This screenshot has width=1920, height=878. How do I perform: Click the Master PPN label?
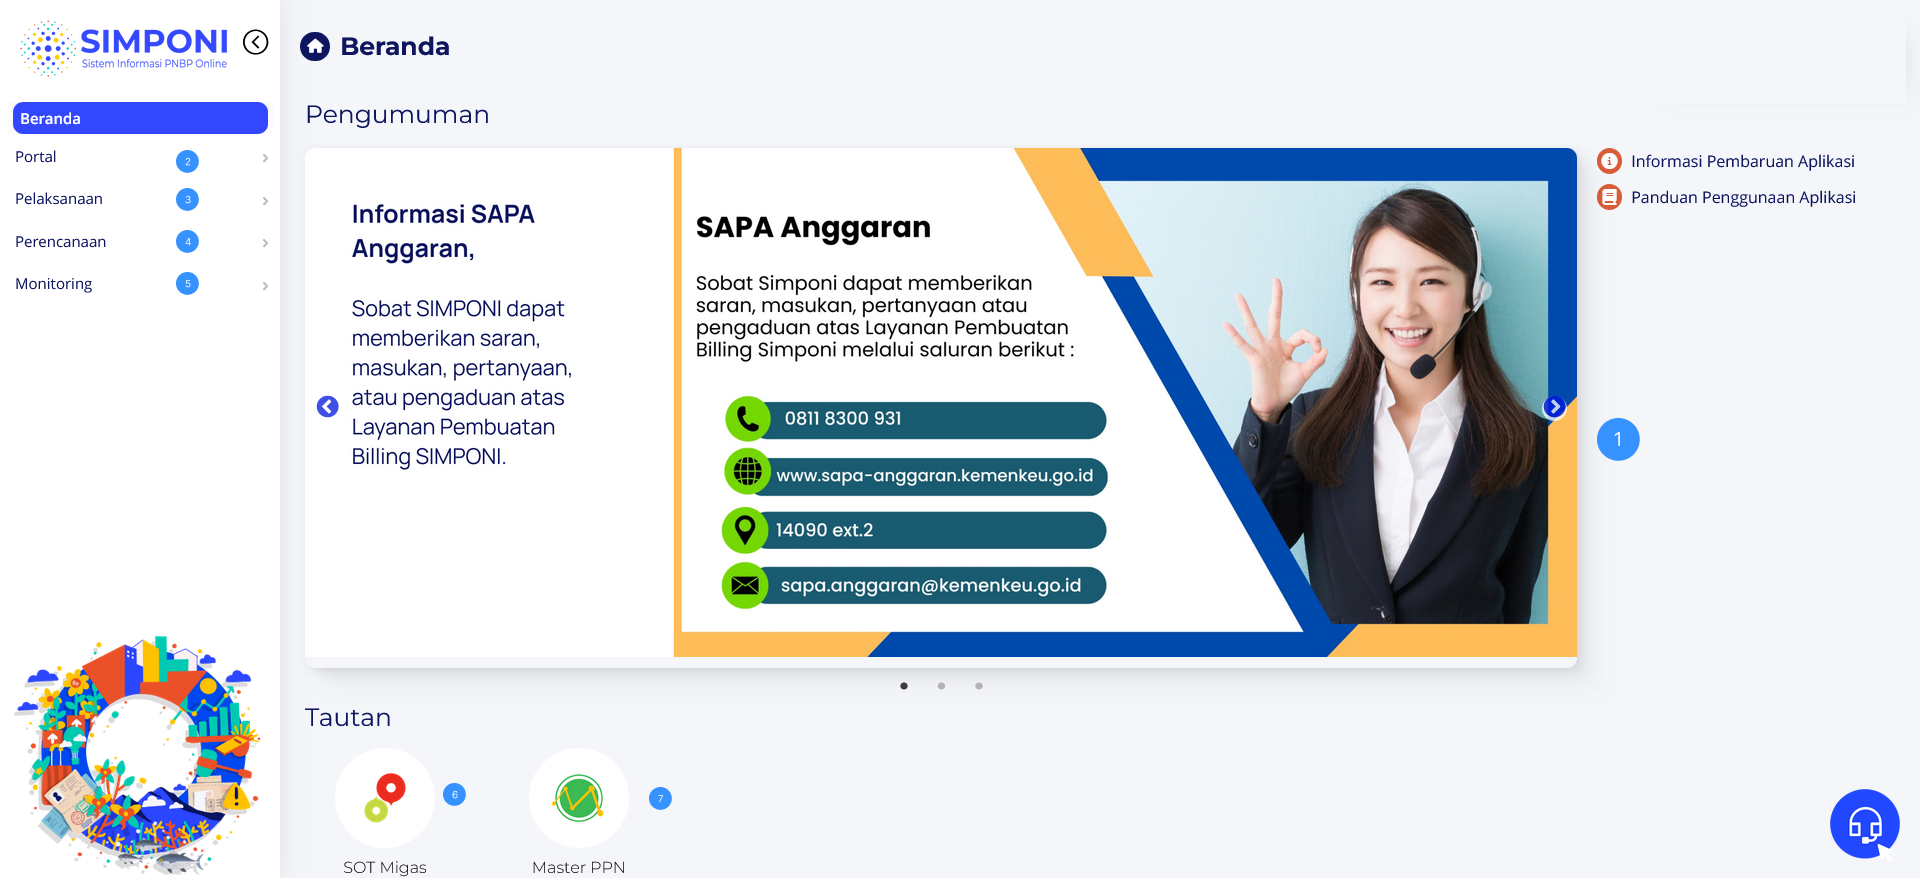(x=579, y=867)
